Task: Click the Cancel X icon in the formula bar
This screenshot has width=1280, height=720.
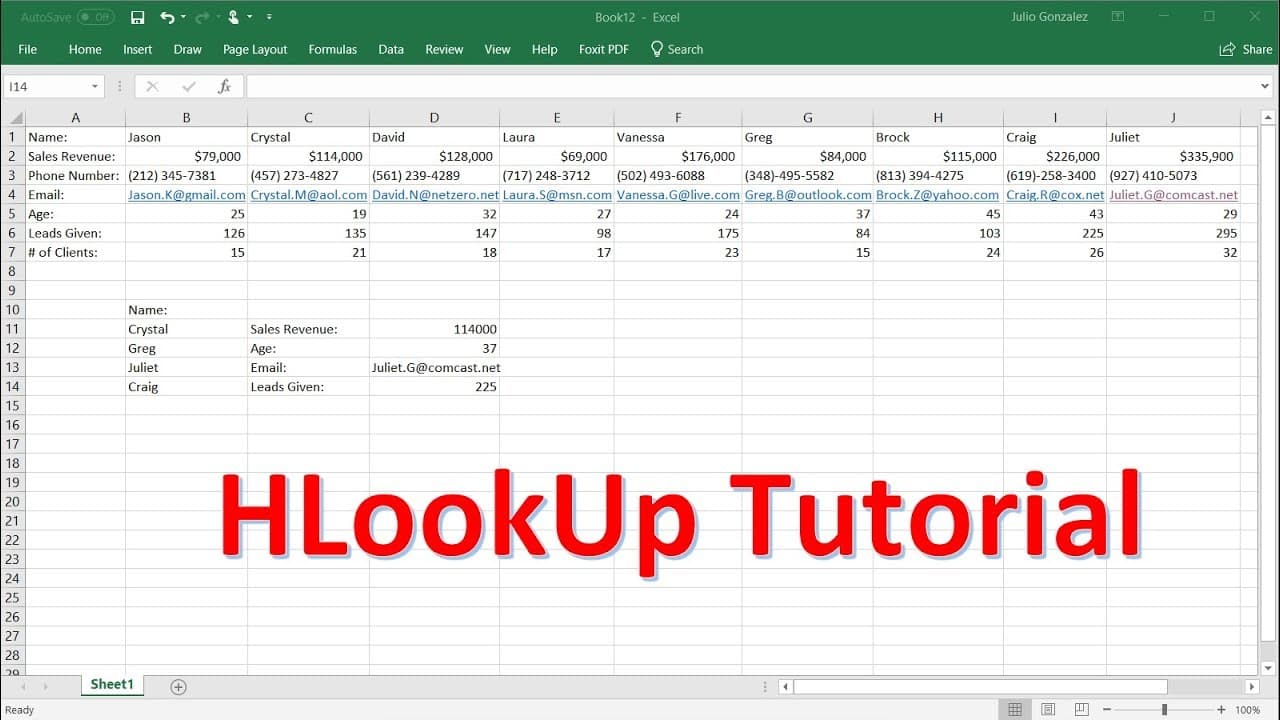Action: (x=152, y=87)
